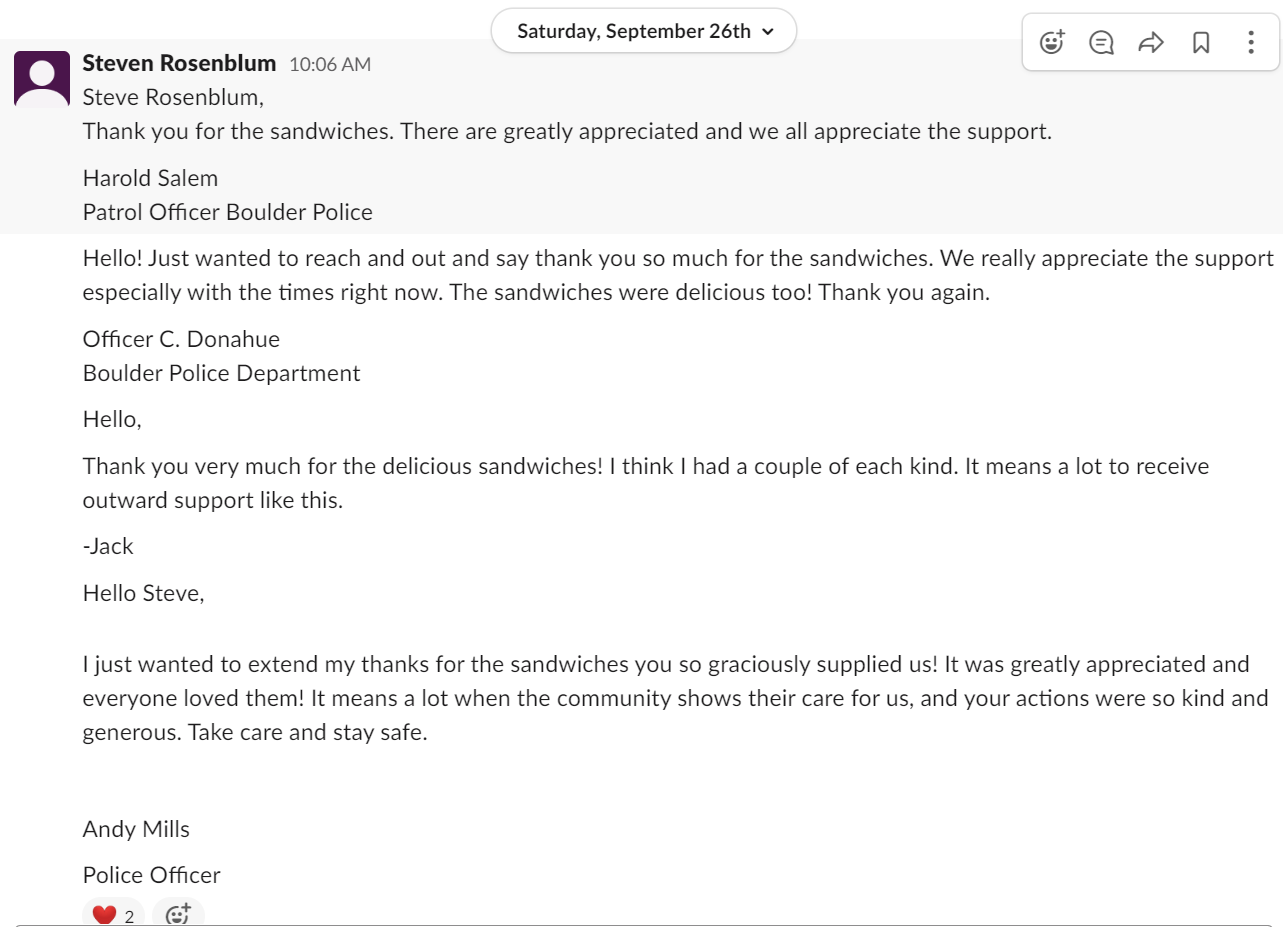Viewport: 1283px width, 927px height.
Task: Save message with the bookmark icon
Action: (1201, 42)
